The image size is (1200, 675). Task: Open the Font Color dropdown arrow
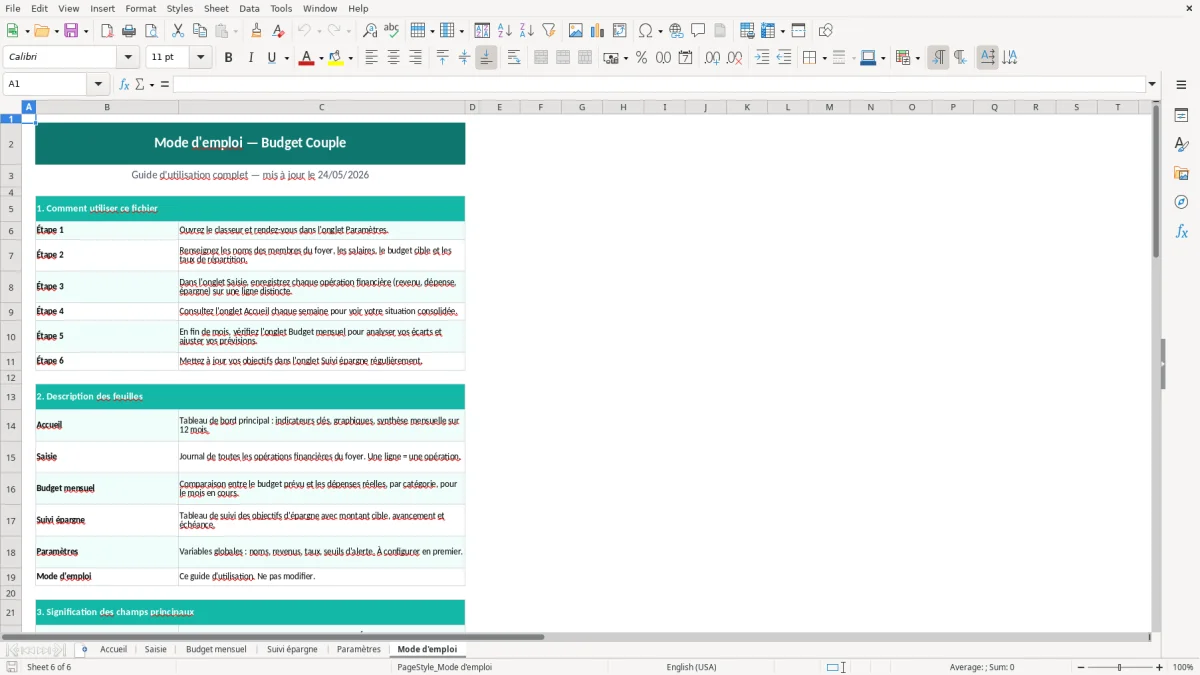click(x=319, y=58)
